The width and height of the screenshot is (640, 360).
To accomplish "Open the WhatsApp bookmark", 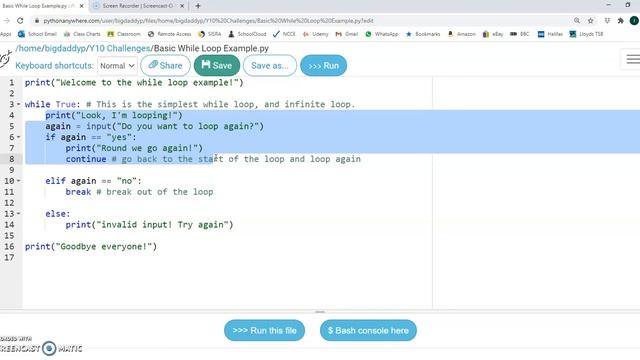I will (382, 34).
